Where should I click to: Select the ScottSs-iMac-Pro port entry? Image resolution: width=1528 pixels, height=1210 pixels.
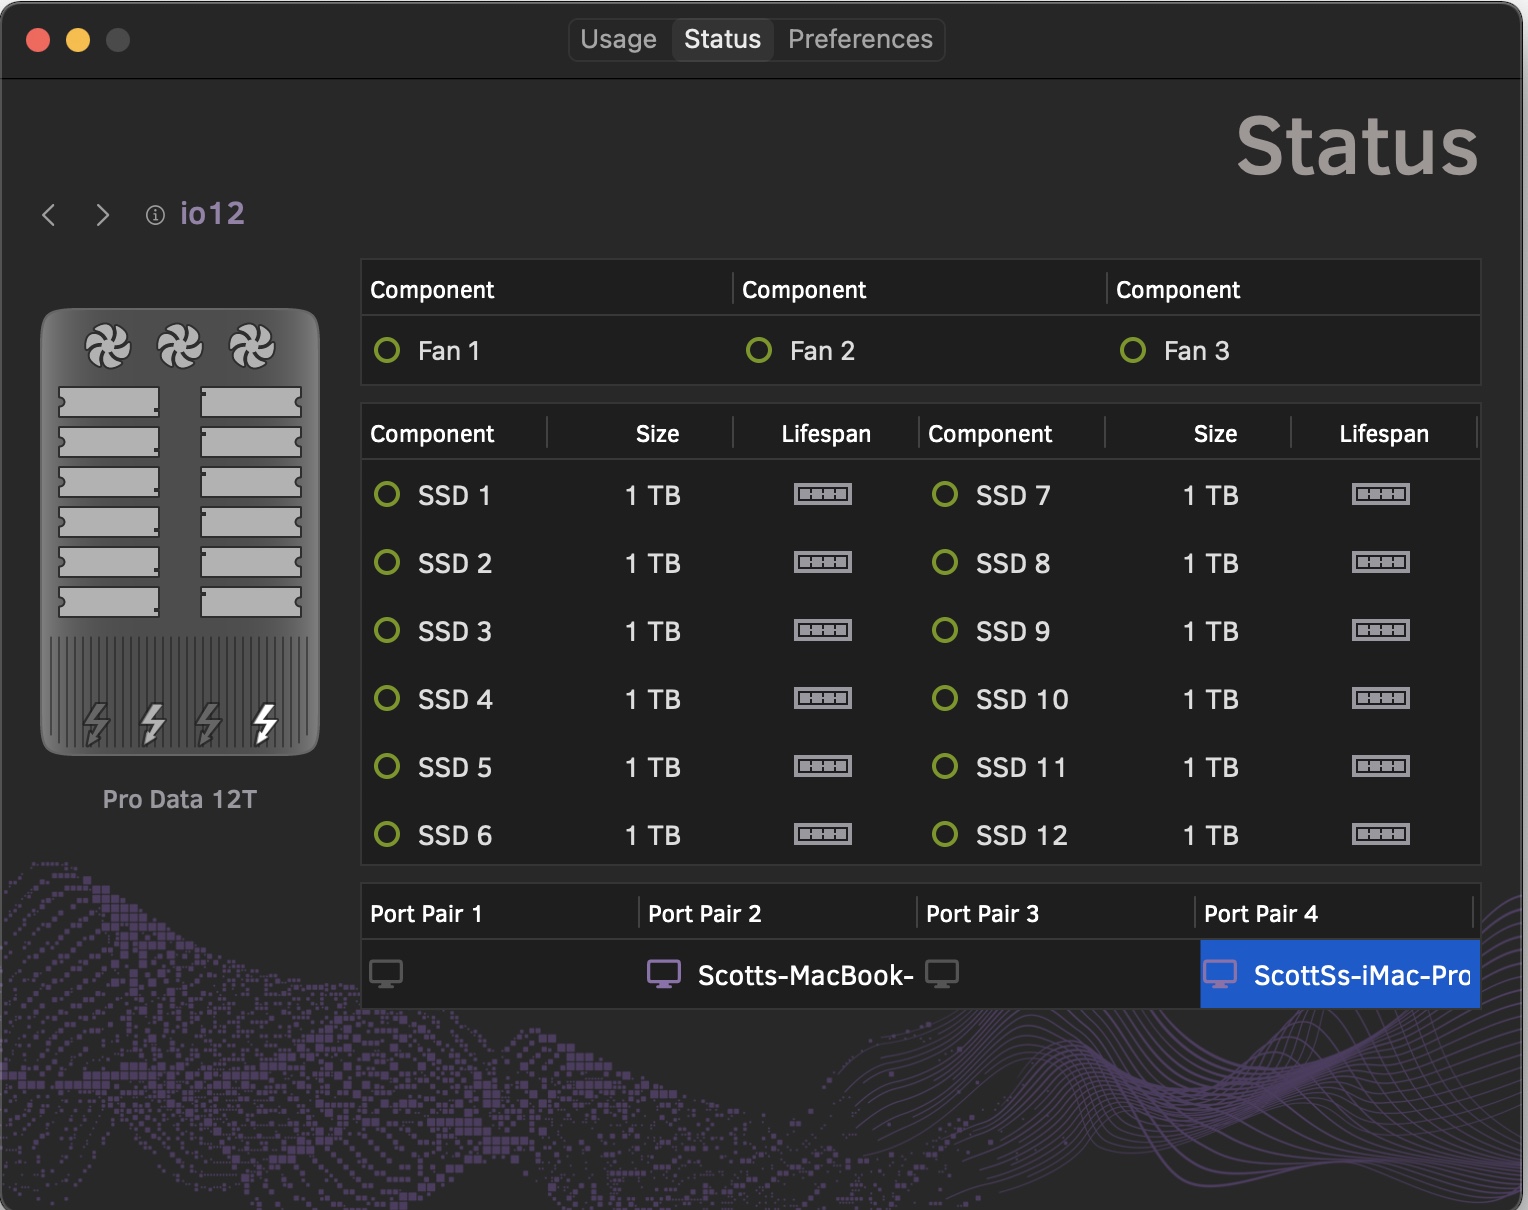[x=1340, y=974]
